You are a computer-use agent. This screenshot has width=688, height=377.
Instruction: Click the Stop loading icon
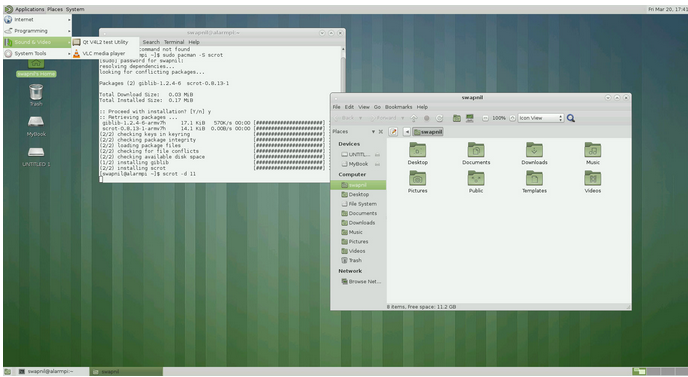coord(426,118)
